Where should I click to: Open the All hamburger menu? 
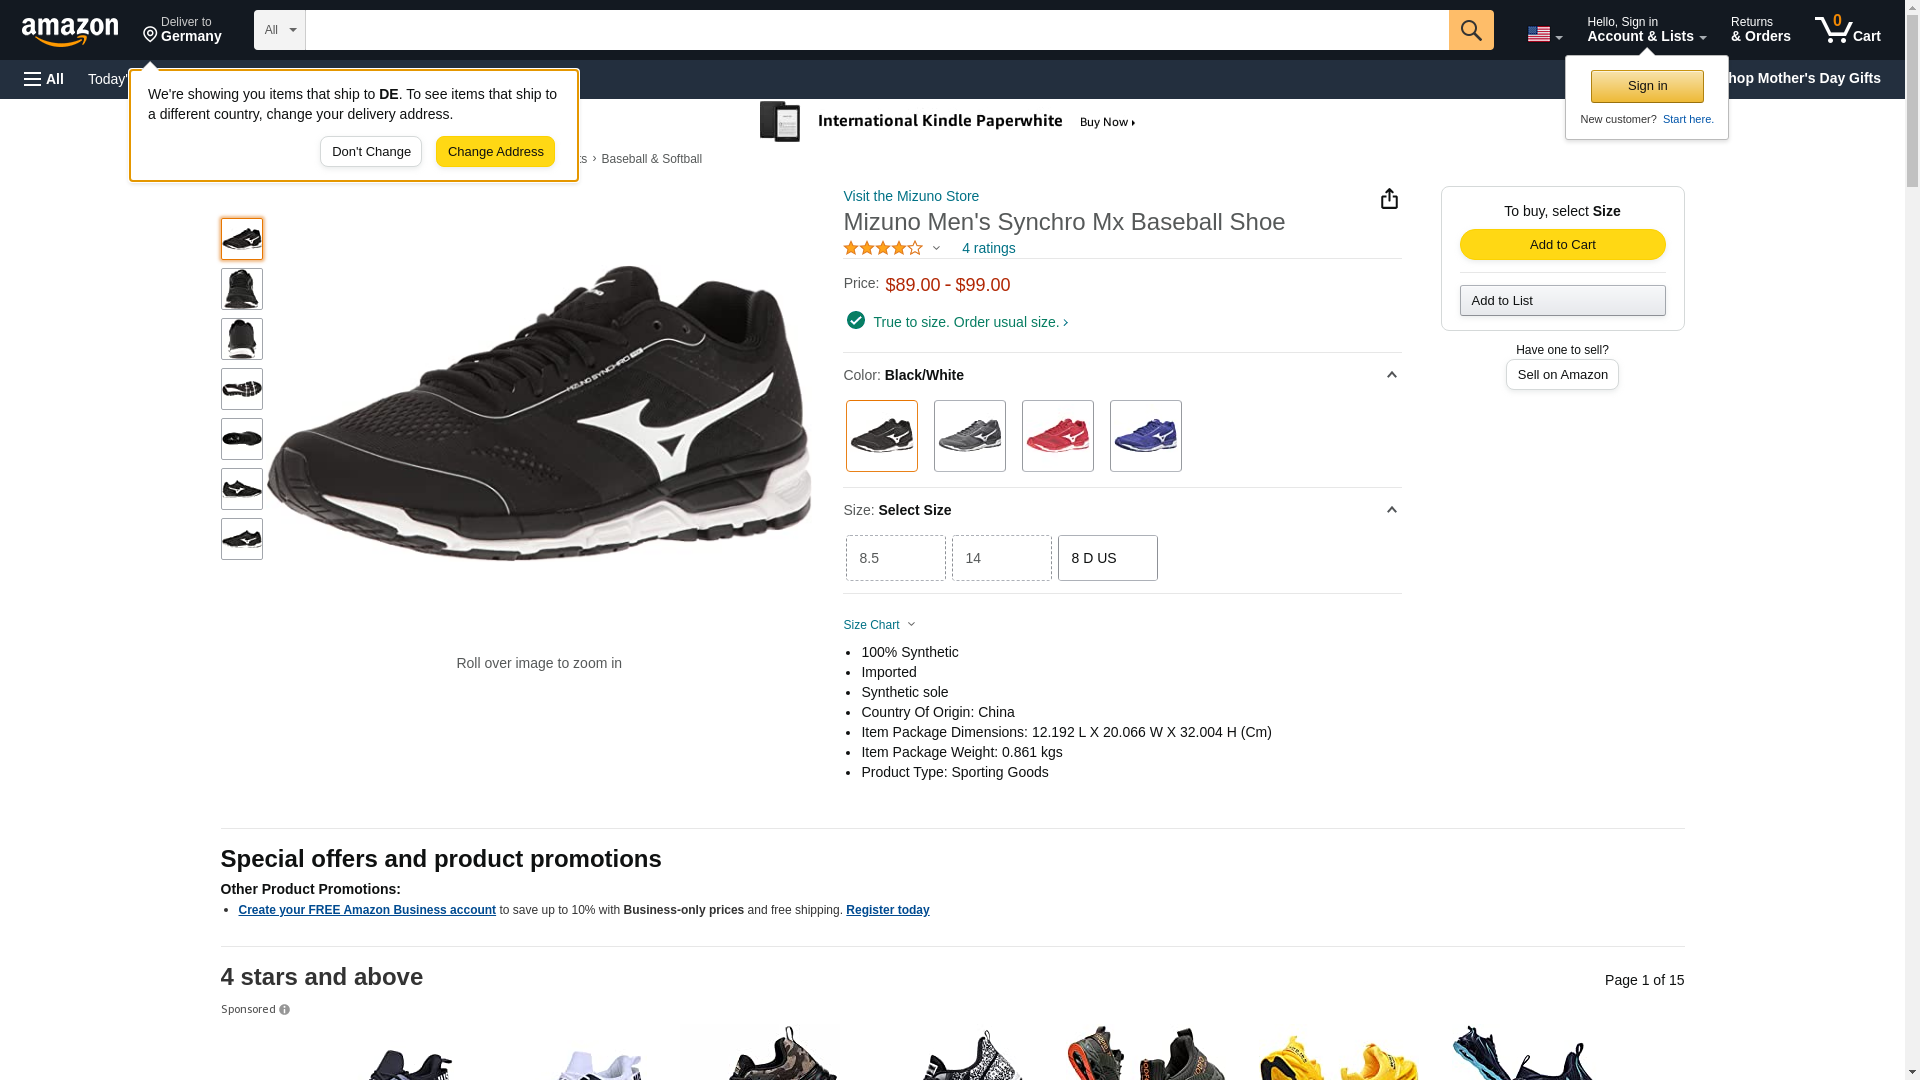(x=44, y=79)
